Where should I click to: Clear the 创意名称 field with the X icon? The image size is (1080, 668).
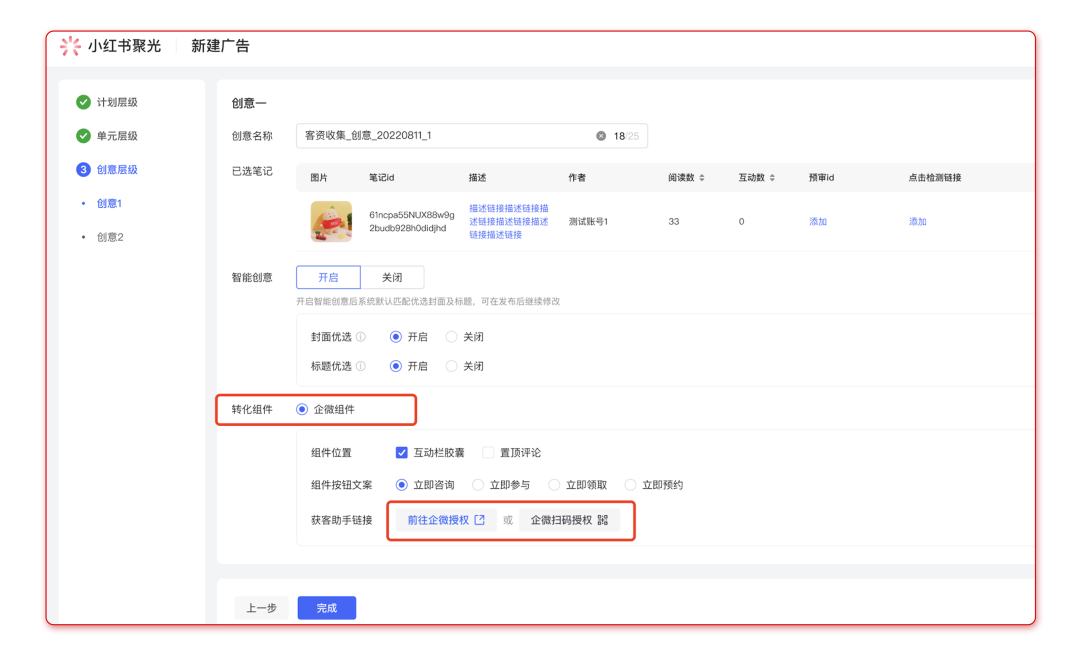[601, 136]
